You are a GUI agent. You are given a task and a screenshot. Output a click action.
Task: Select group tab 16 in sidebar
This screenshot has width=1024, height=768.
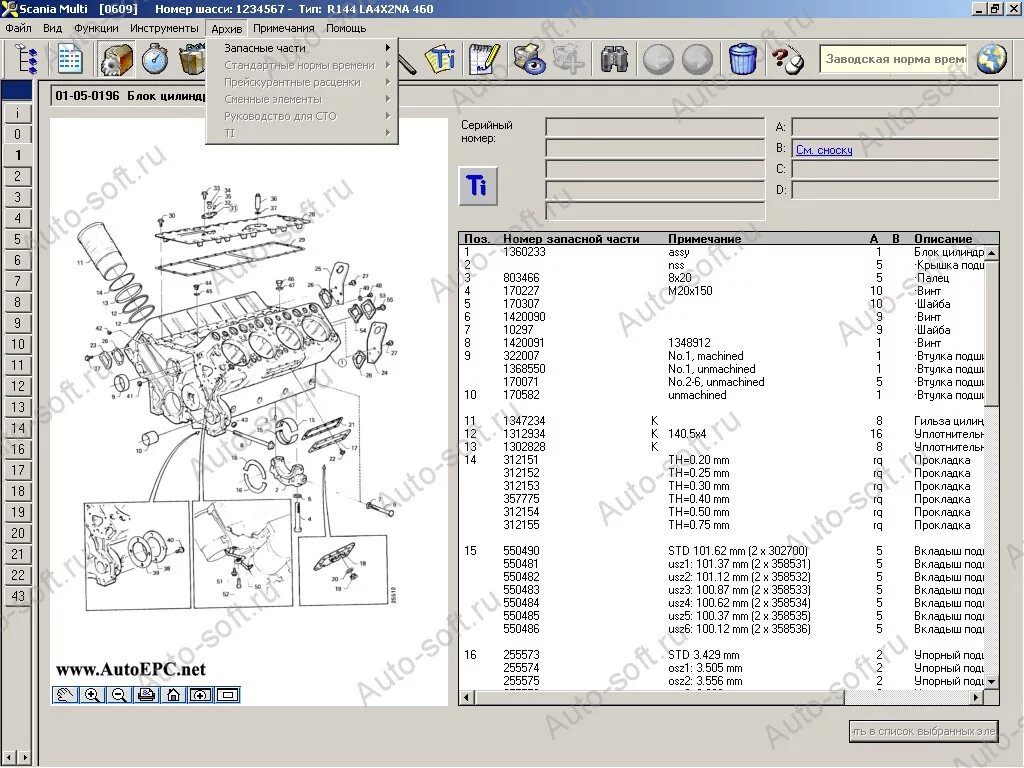pyautogui.click(x=18, y=449)
